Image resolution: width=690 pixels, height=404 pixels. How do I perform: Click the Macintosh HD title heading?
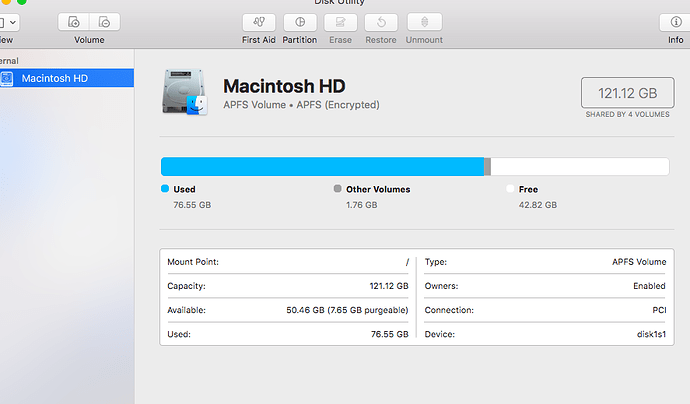pos(284,86)
